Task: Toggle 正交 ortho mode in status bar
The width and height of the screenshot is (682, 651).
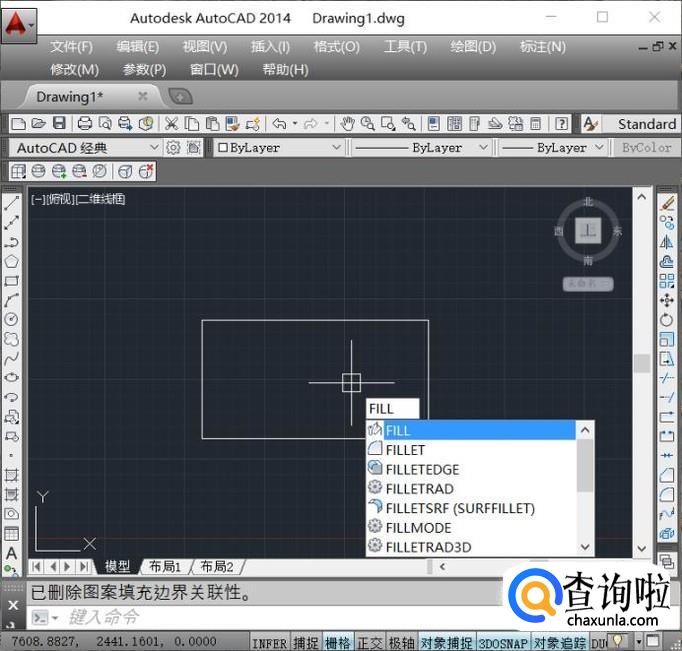Action: tap(370, 642)
